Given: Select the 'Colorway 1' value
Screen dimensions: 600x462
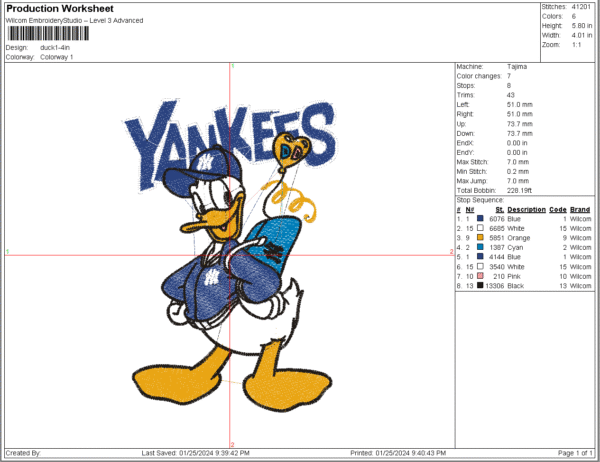Looking at the screenshot, I should coord(57,57).
